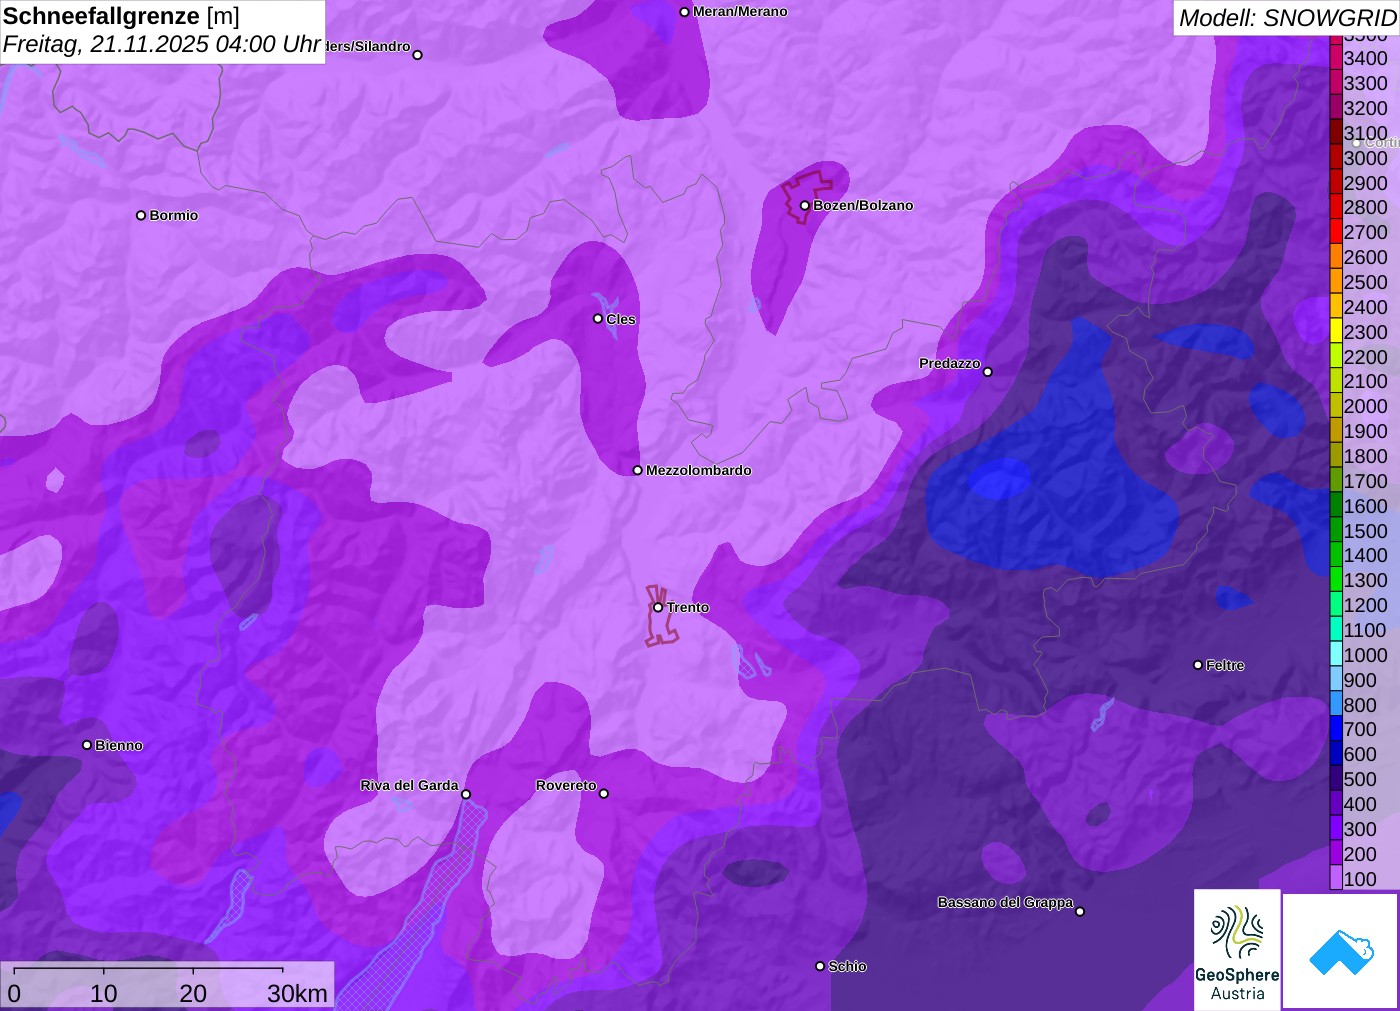
Task: Pick the blue 700 legend swatch
Action: pos(1336,729)
